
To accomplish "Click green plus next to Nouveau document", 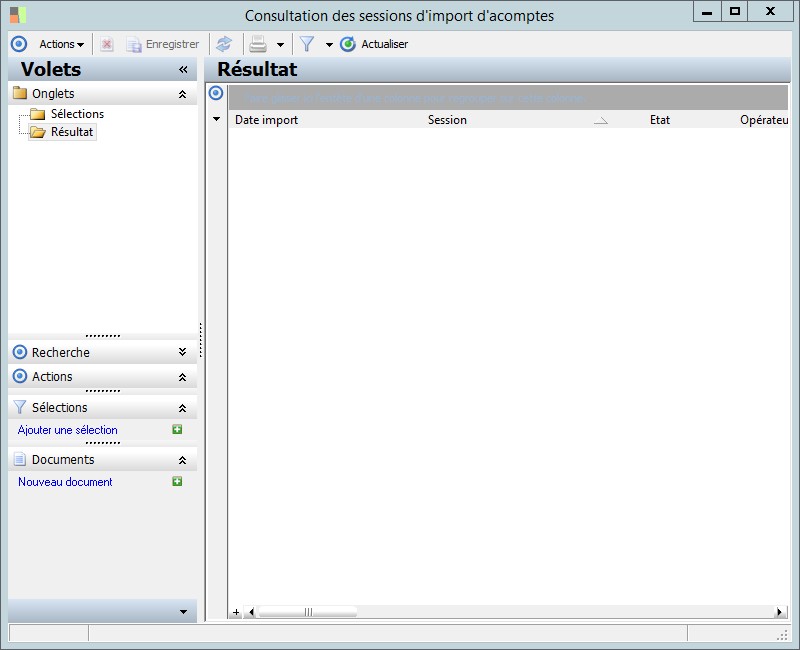I will coord(177,482).
